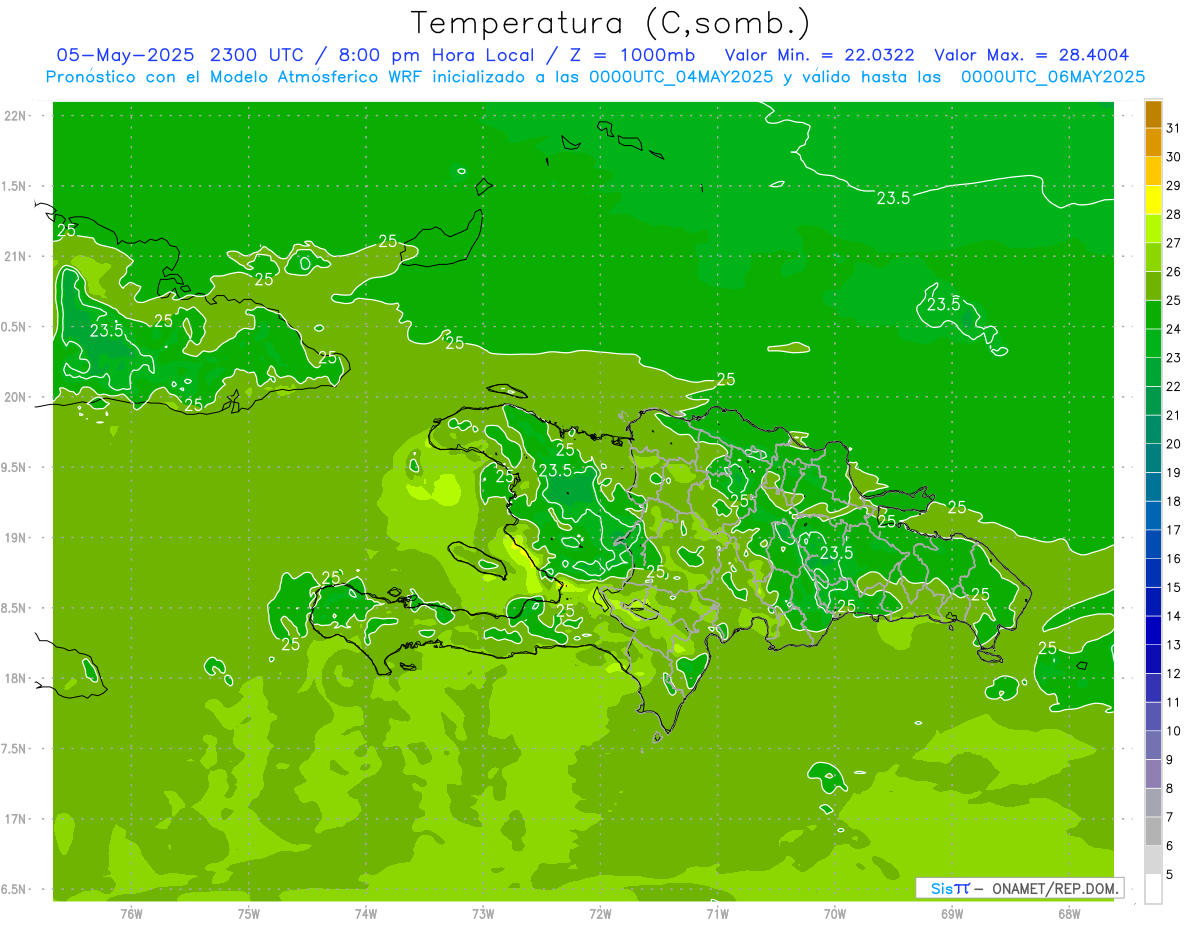The height and width of the screenshot is (927, 1200).
Task: Click the legend value 20
Action: click(x=1174, y=444)
